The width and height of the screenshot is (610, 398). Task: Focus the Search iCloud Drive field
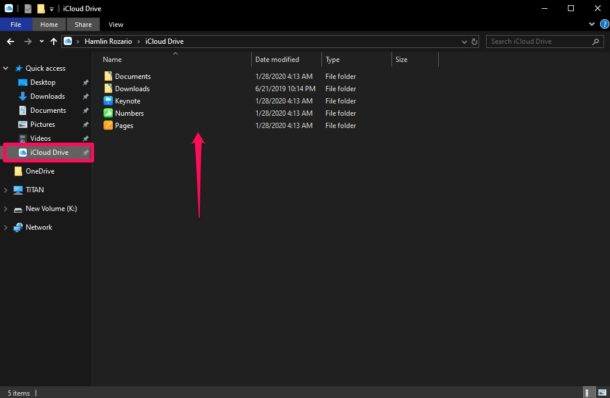coord(545,41)
